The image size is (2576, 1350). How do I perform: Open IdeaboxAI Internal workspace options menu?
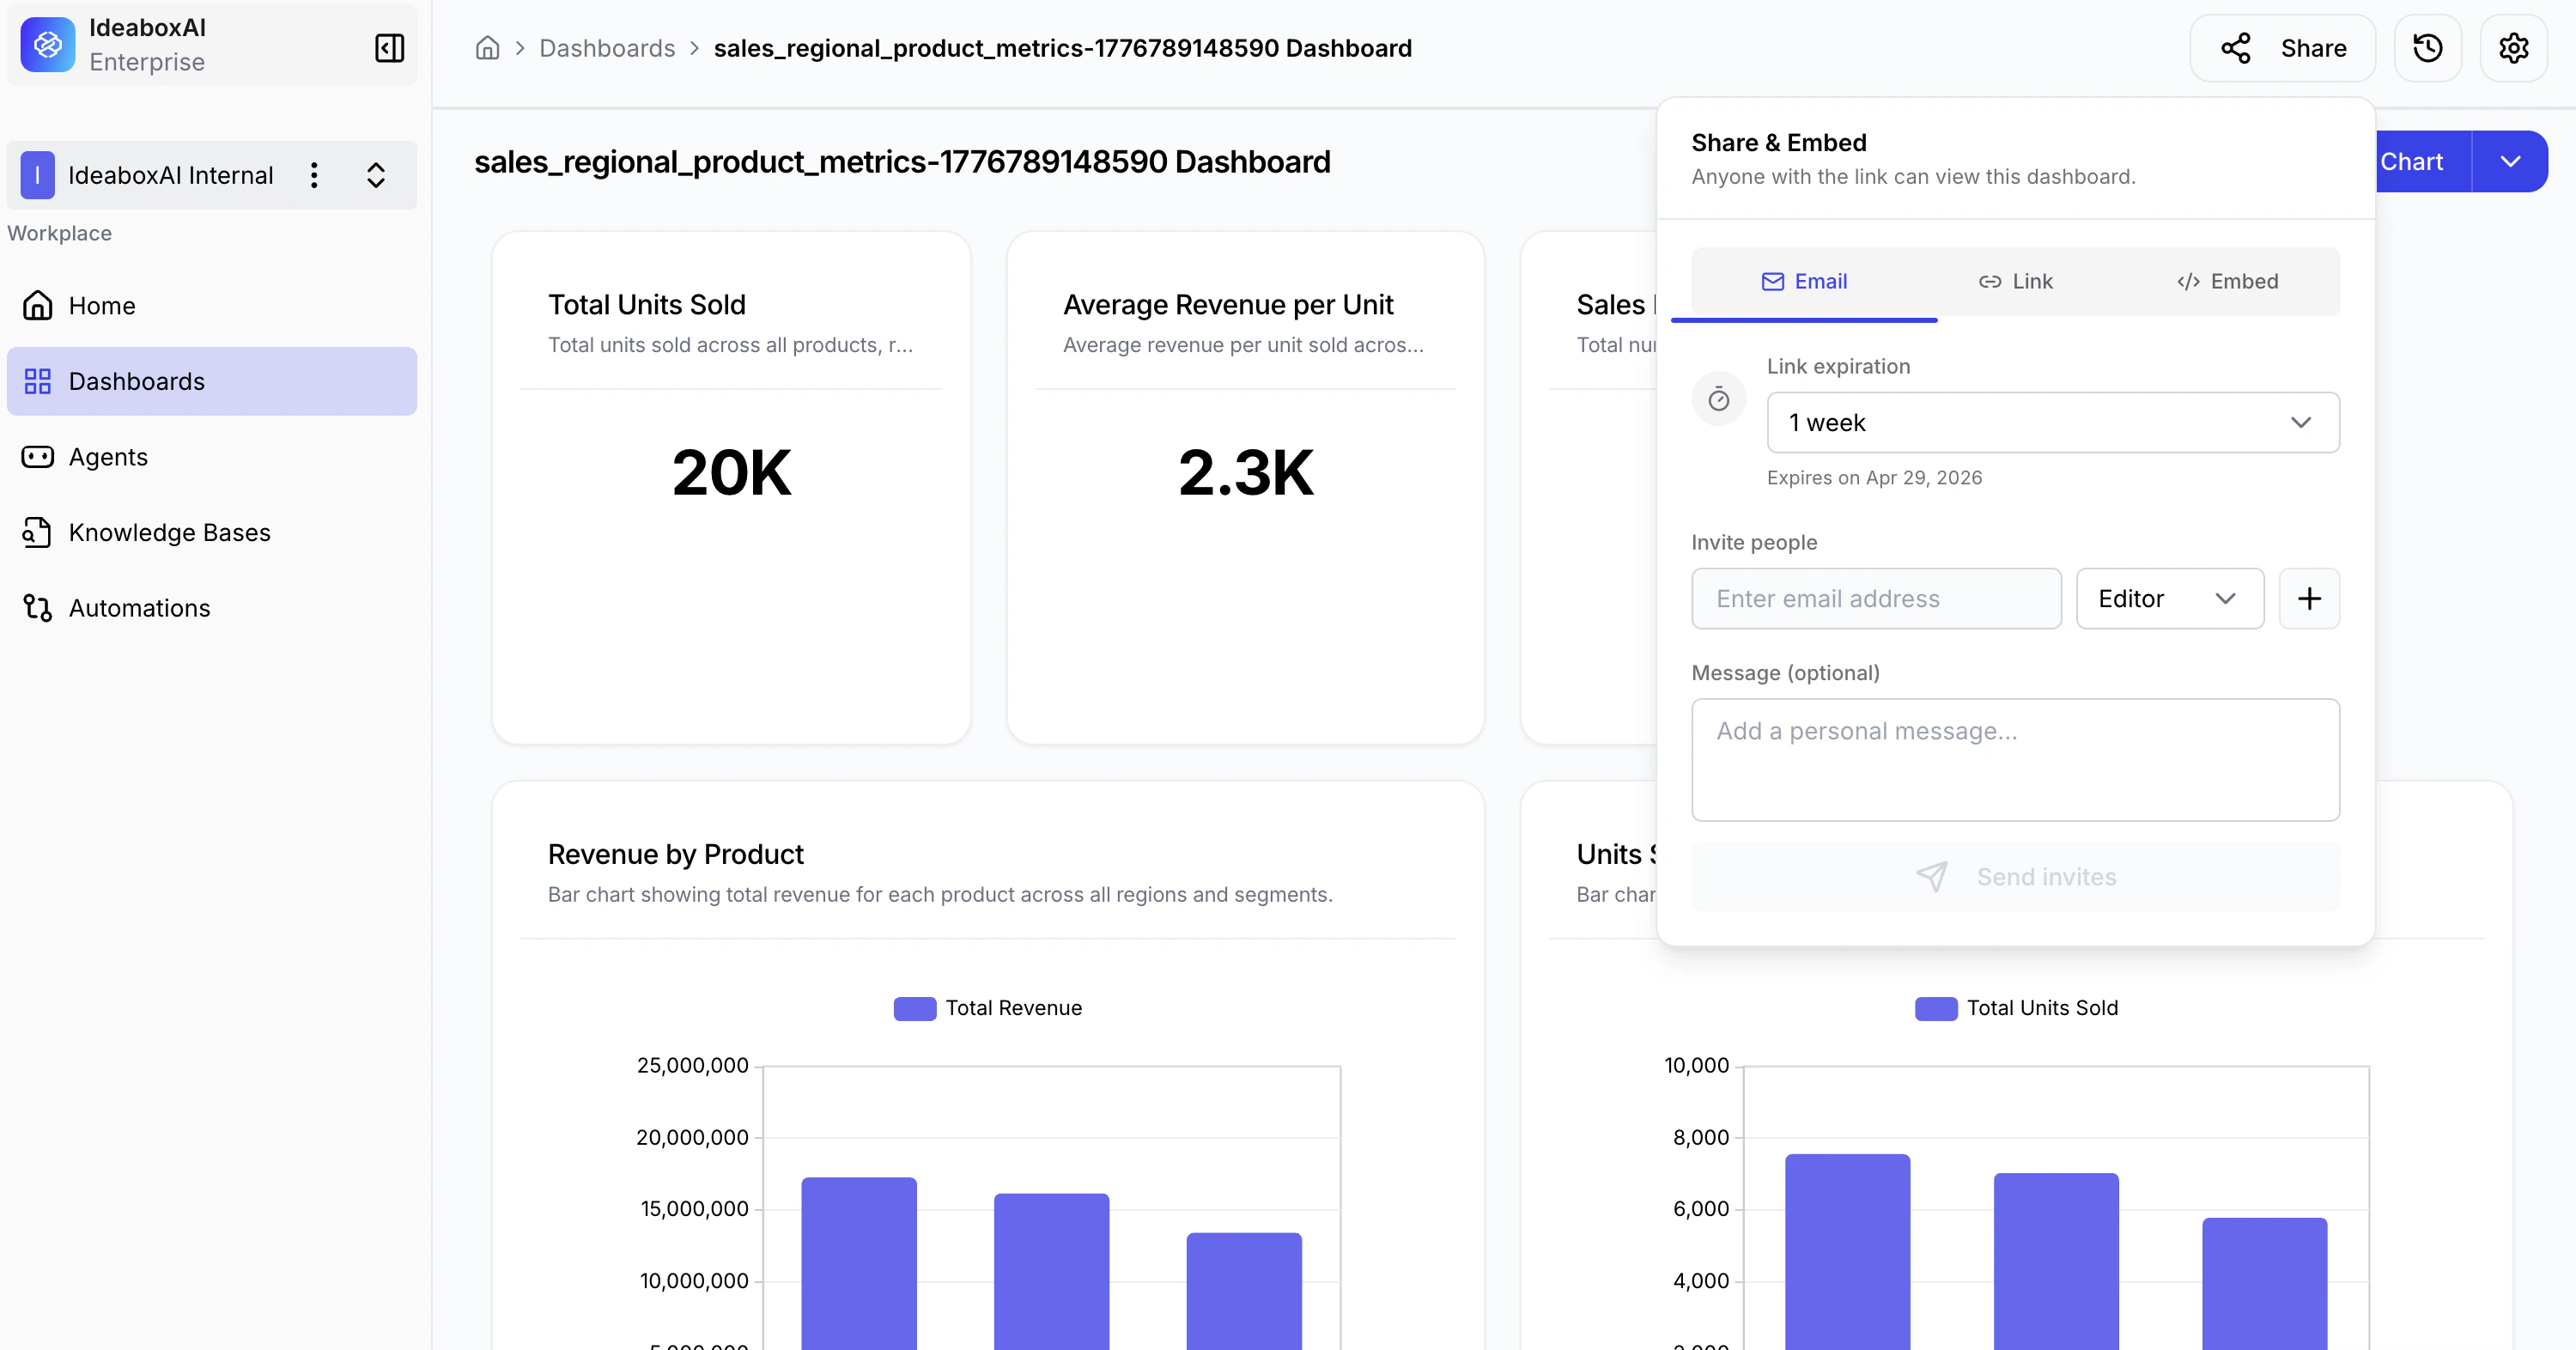314,175
